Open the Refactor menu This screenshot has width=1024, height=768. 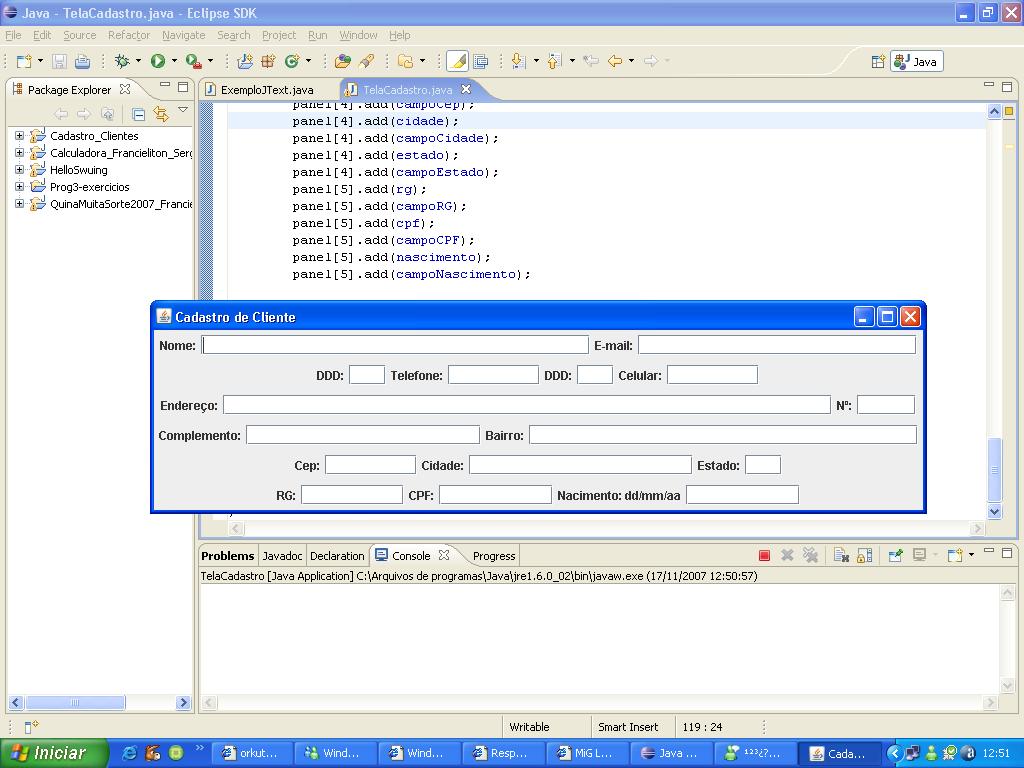[x=128, y=35]
